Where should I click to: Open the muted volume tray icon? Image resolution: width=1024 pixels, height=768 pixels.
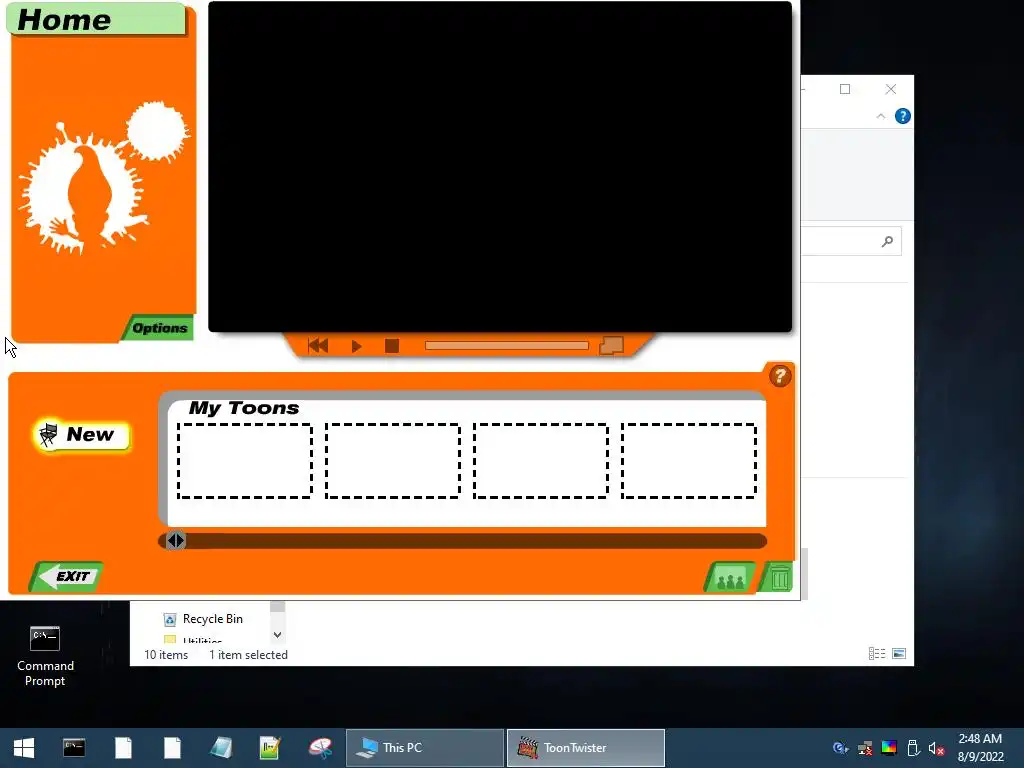point(936,748)
